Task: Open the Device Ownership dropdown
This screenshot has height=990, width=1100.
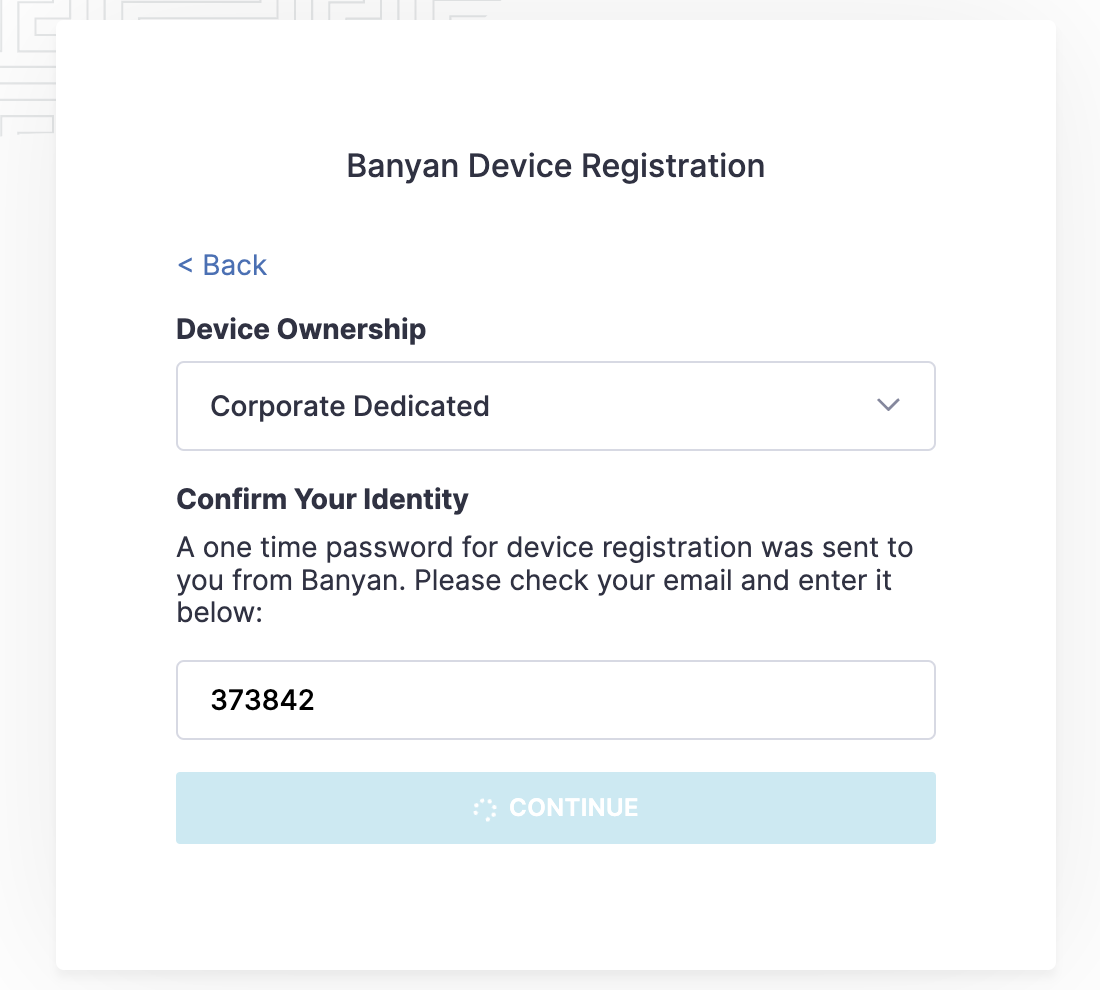Action: [x=555, y=406]
